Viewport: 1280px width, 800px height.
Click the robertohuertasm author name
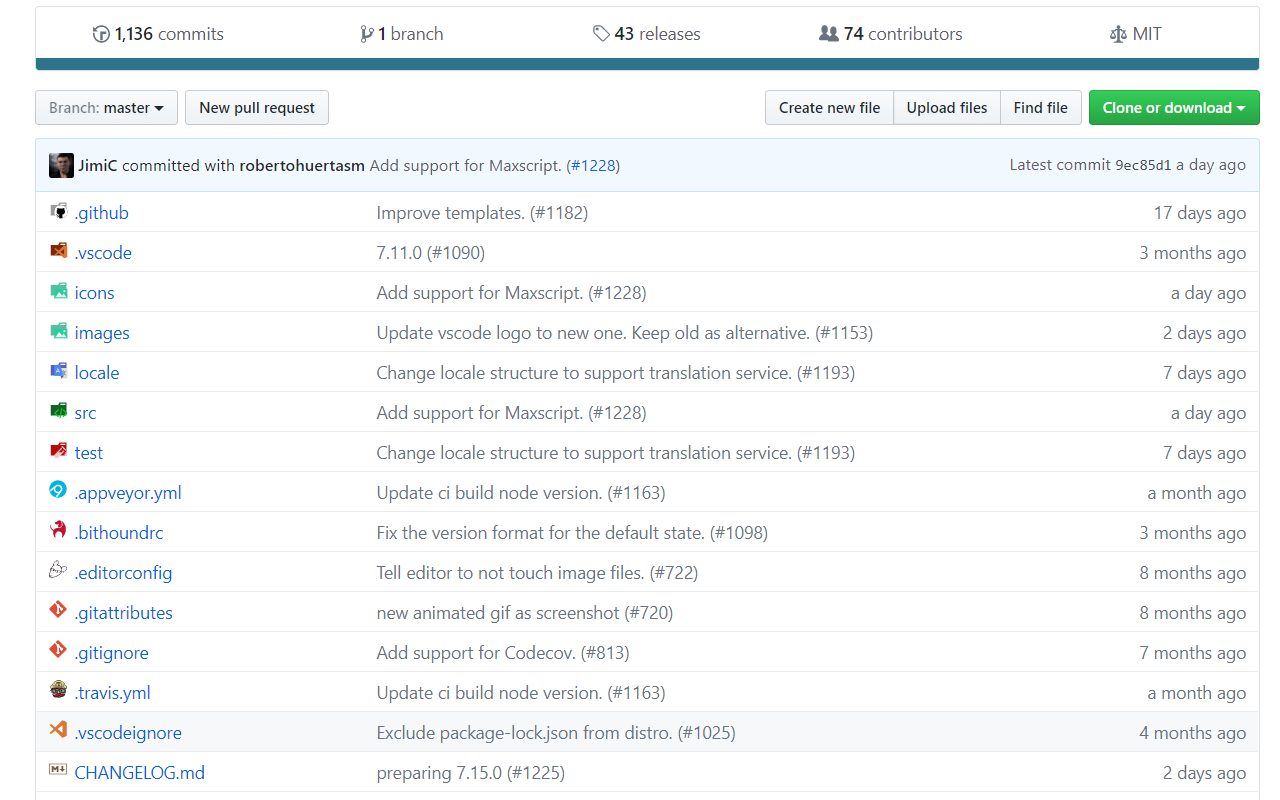coord(302,165)
